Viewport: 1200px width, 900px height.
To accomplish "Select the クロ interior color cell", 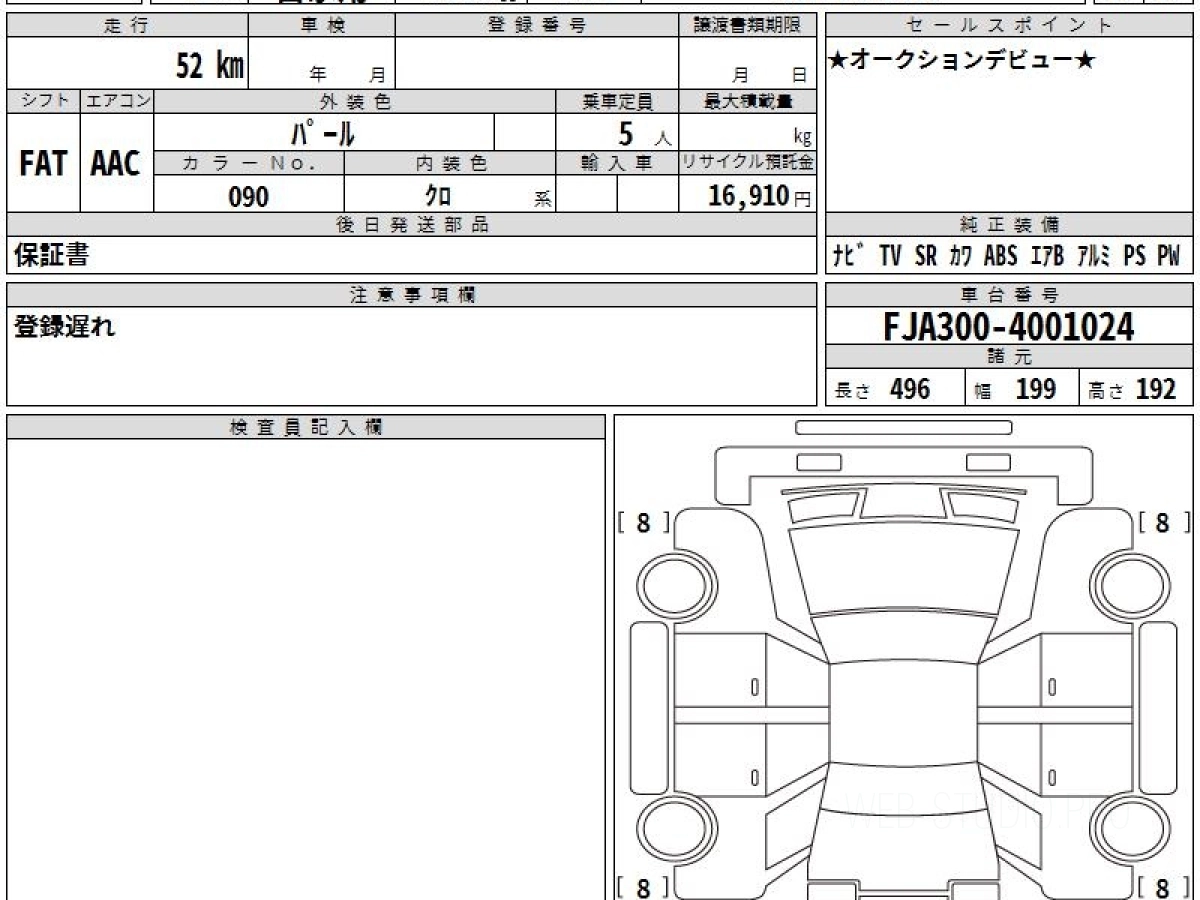I will [450, 197].
